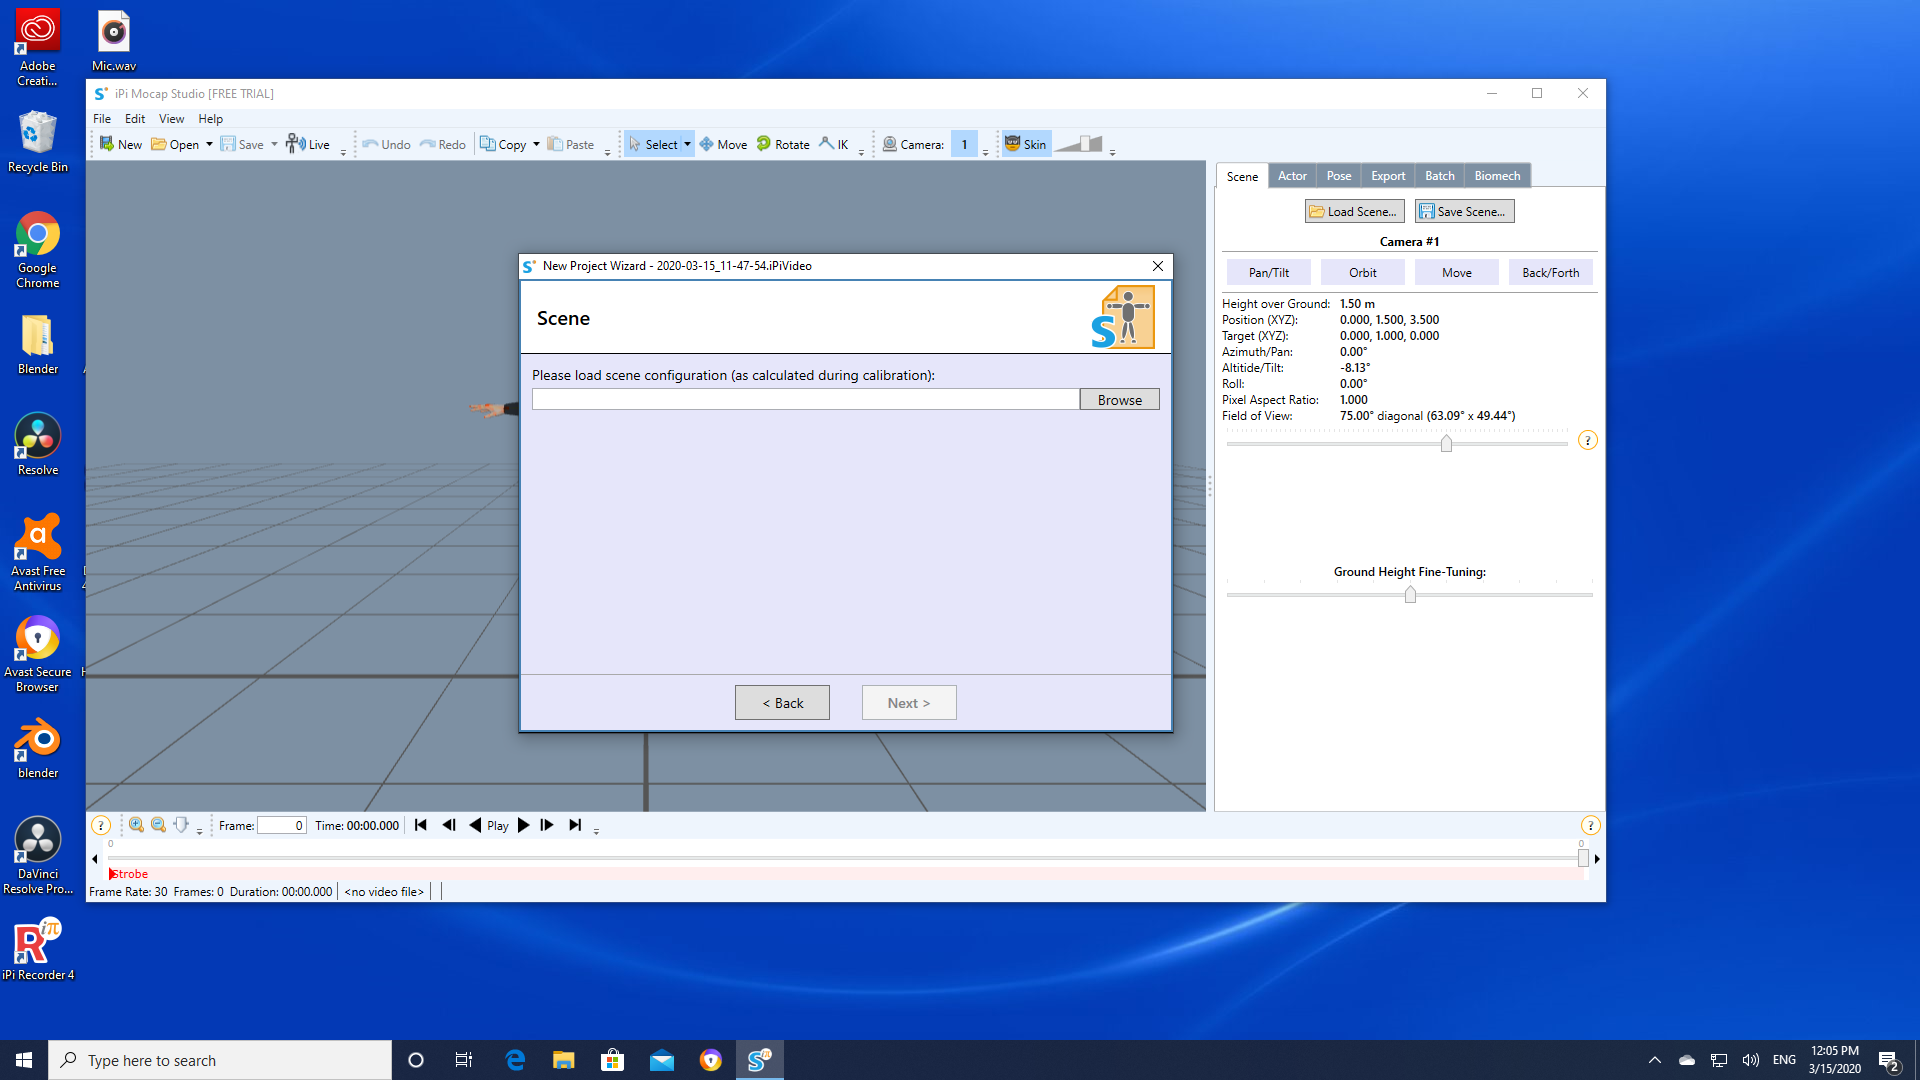The height and width of the screenshot is (1080, 1920).
Task: Click the zoom in magnifier icon
Action: coord(136,825)
